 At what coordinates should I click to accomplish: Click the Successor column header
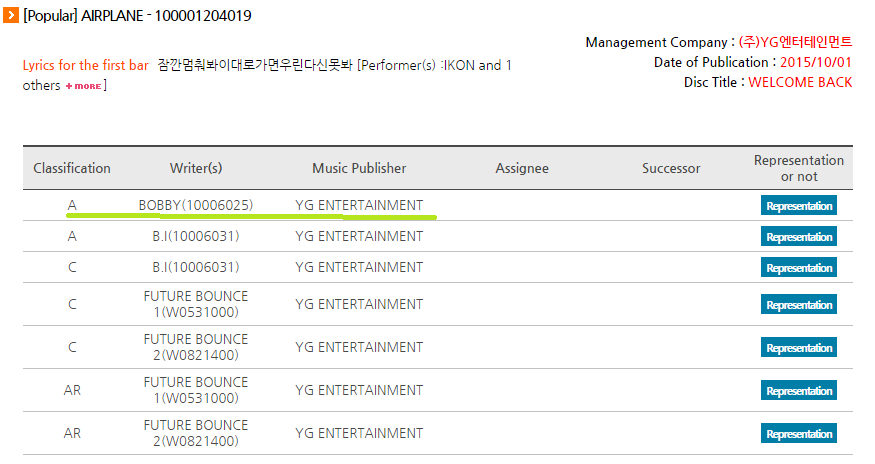click(x=671, y=168)
